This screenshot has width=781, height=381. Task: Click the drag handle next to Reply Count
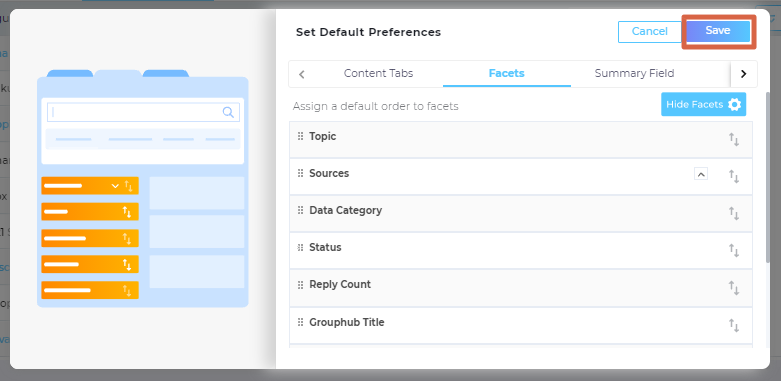(x=300, y=284)
